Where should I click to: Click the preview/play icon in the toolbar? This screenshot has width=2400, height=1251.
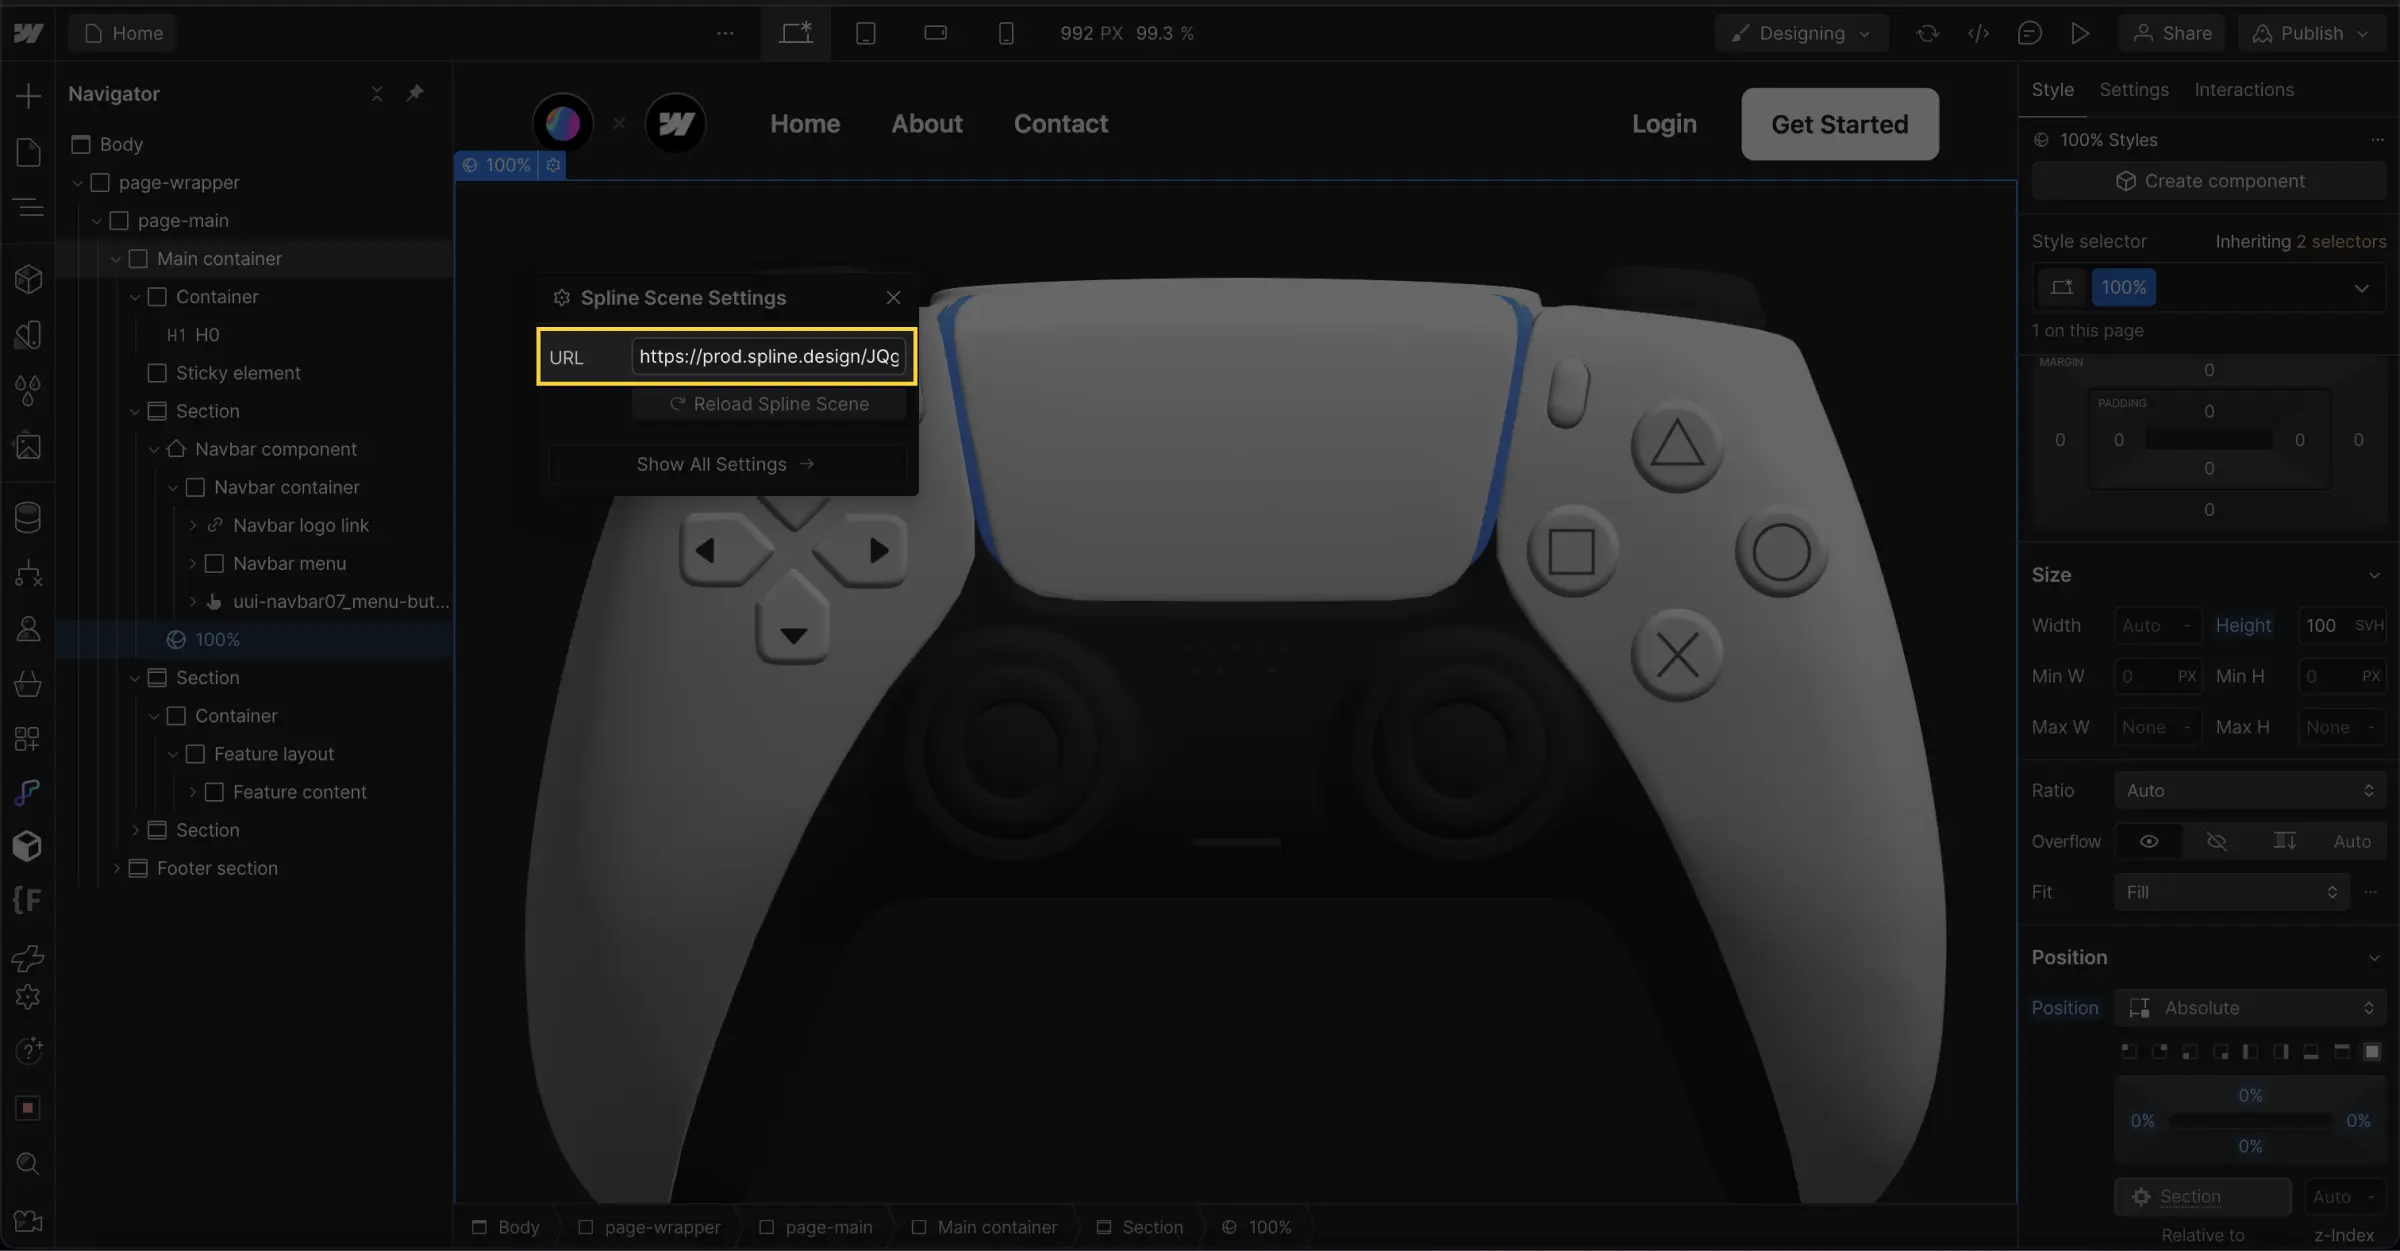(x=2081, y=32)
